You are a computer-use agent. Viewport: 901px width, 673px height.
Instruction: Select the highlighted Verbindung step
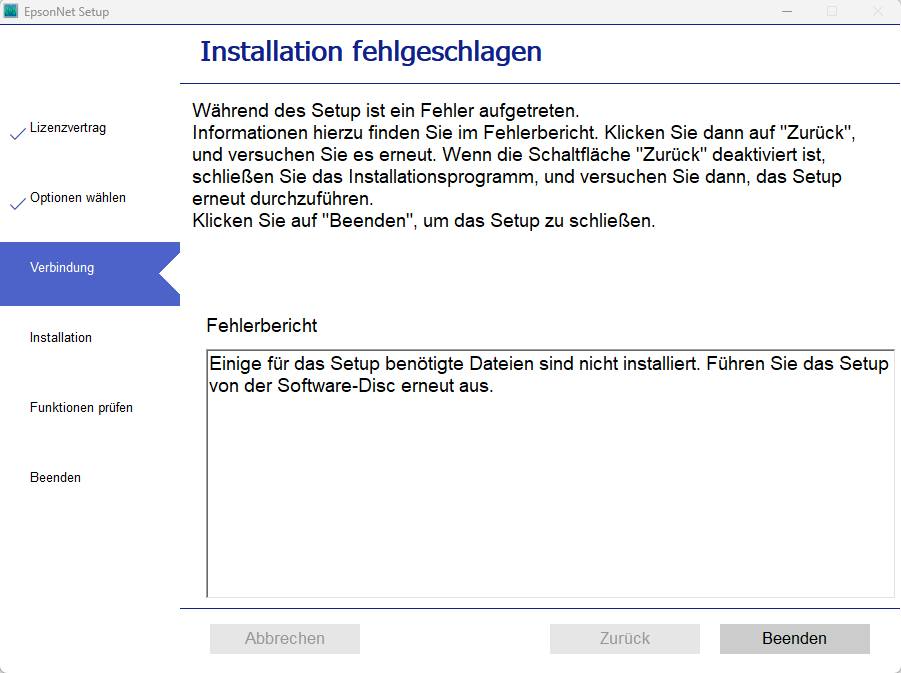(x=60, y=267)
